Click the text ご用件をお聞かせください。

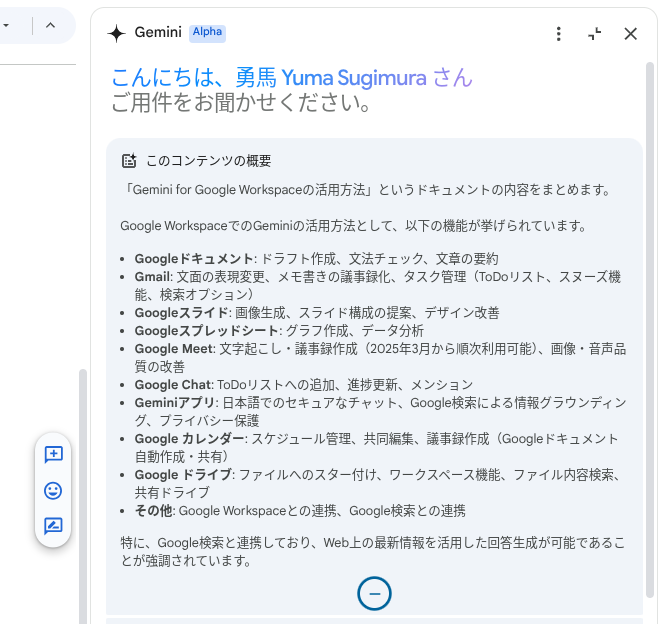(x=242, y=103)
